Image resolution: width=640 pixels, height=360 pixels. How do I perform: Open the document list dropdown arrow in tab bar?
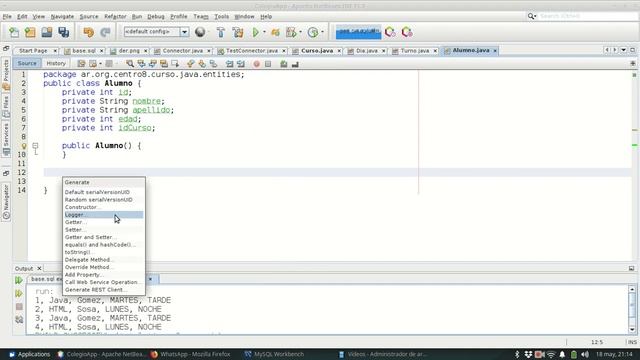(x=624, y=50)
